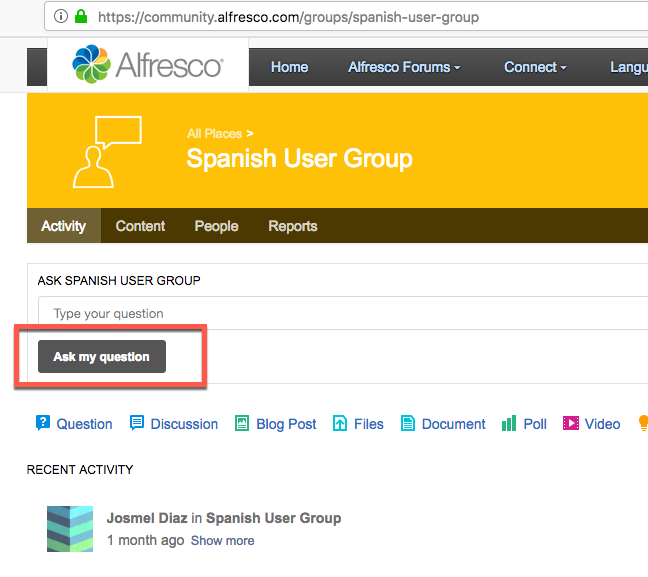This screenshot has width=648, height=577.
Task: Click the Question mark icon
Action: coord(43,423)
